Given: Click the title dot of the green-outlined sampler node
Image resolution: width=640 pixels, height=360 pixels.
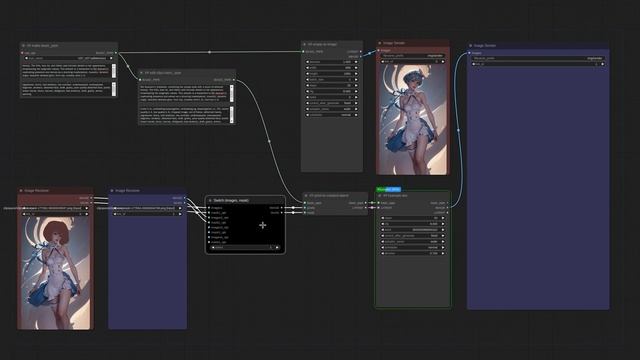Looking at the screenshot, I should tap(380, 196).
